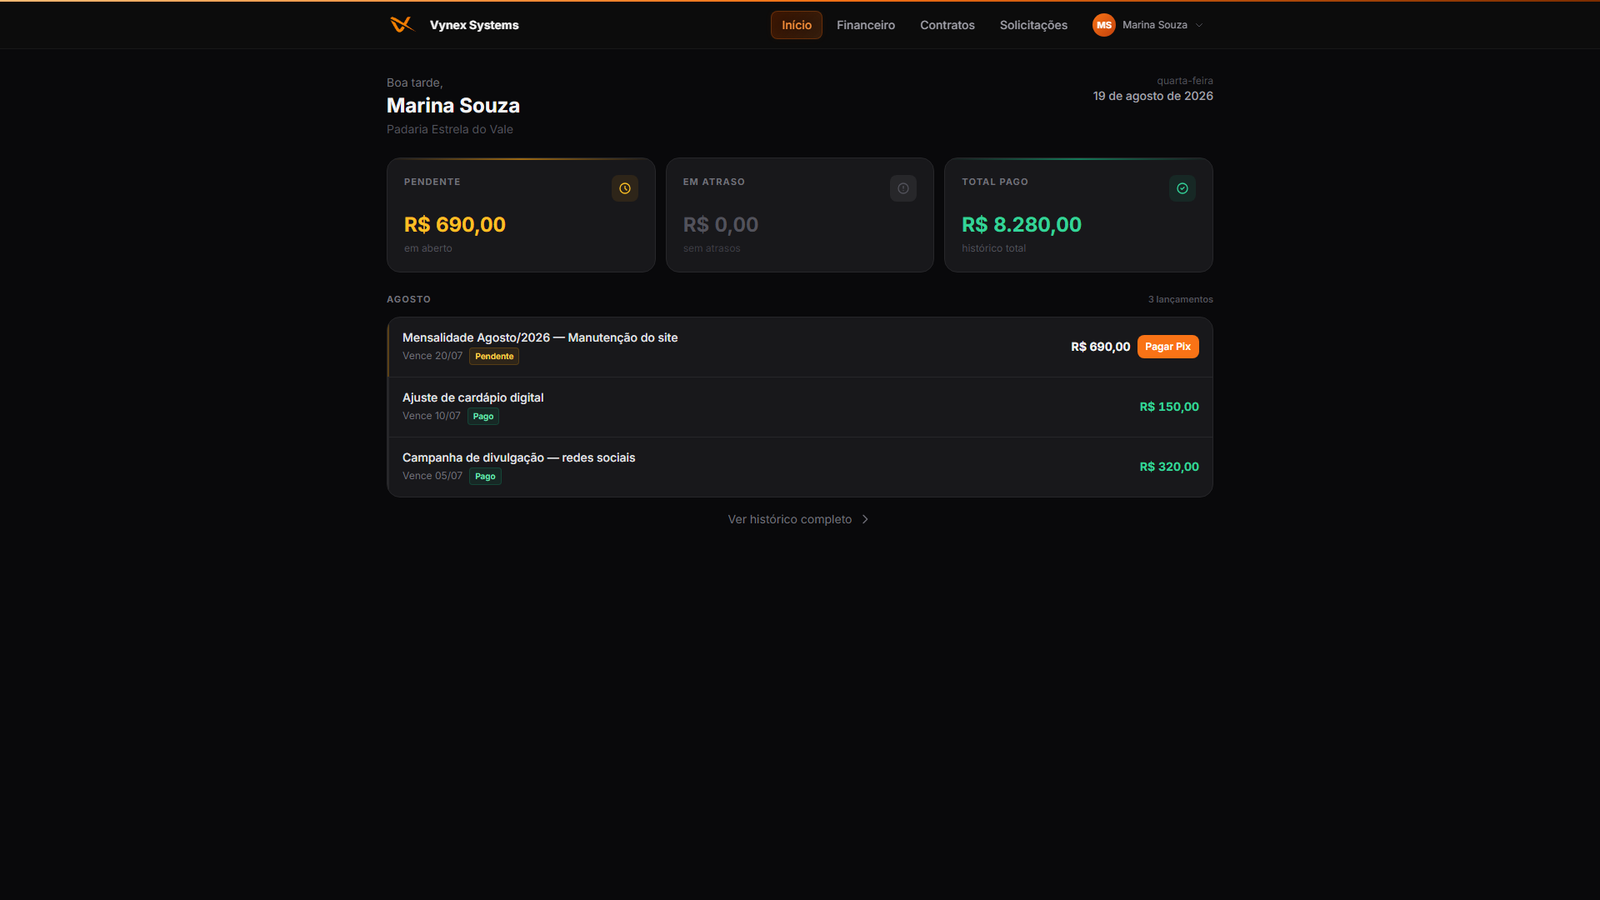This screenshot has width=1600, height=900.
Task: Open the Solicitações section
Action: [x=1033, y=25]
